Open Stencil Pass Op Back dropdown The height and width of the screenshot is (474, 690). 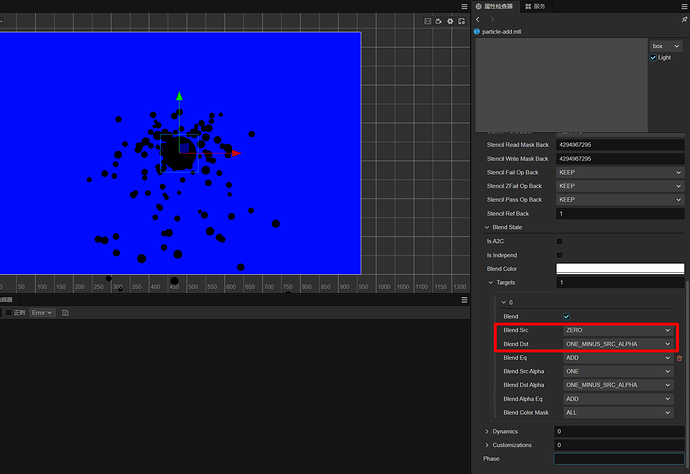620,200
